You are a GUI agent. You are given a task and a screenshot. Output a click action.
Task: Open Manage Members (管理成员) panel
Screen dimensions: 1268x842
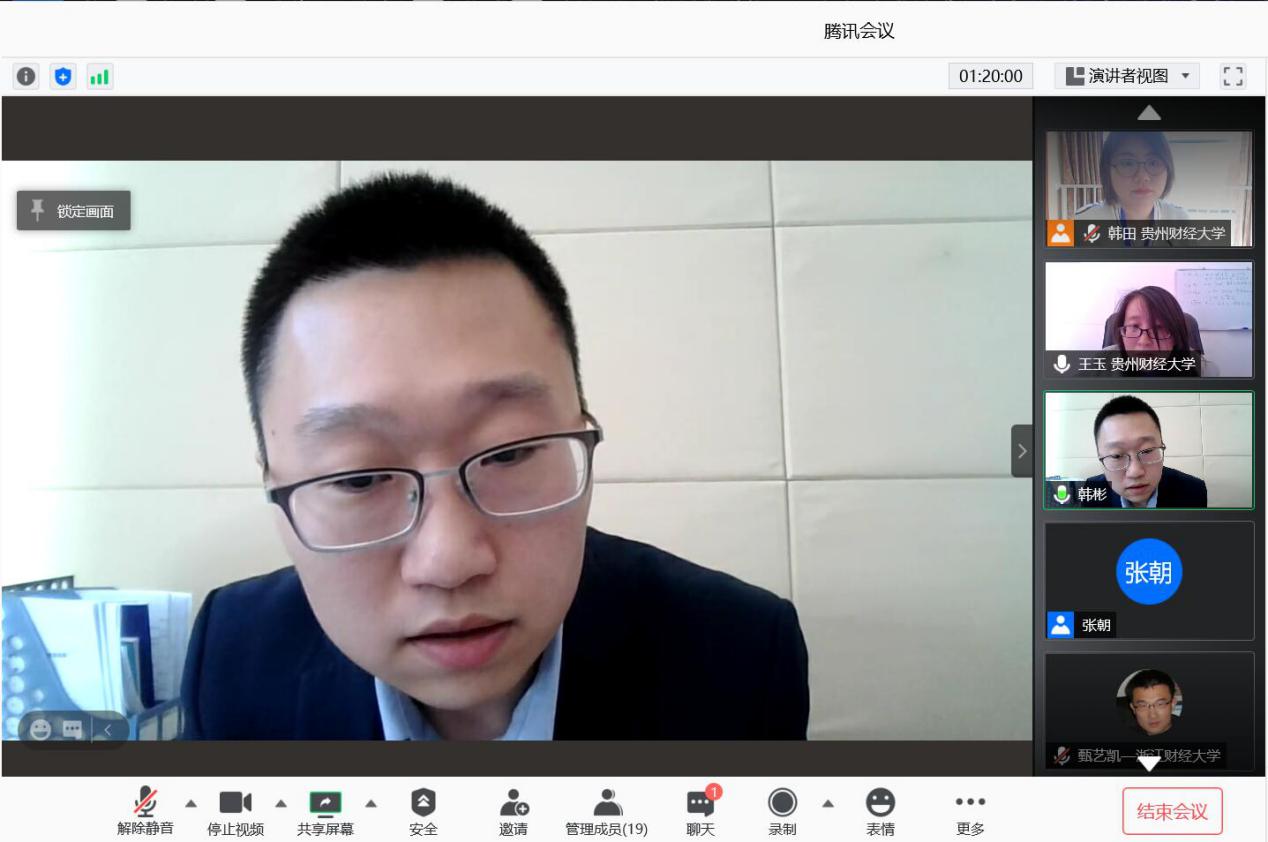pos(606,810)
